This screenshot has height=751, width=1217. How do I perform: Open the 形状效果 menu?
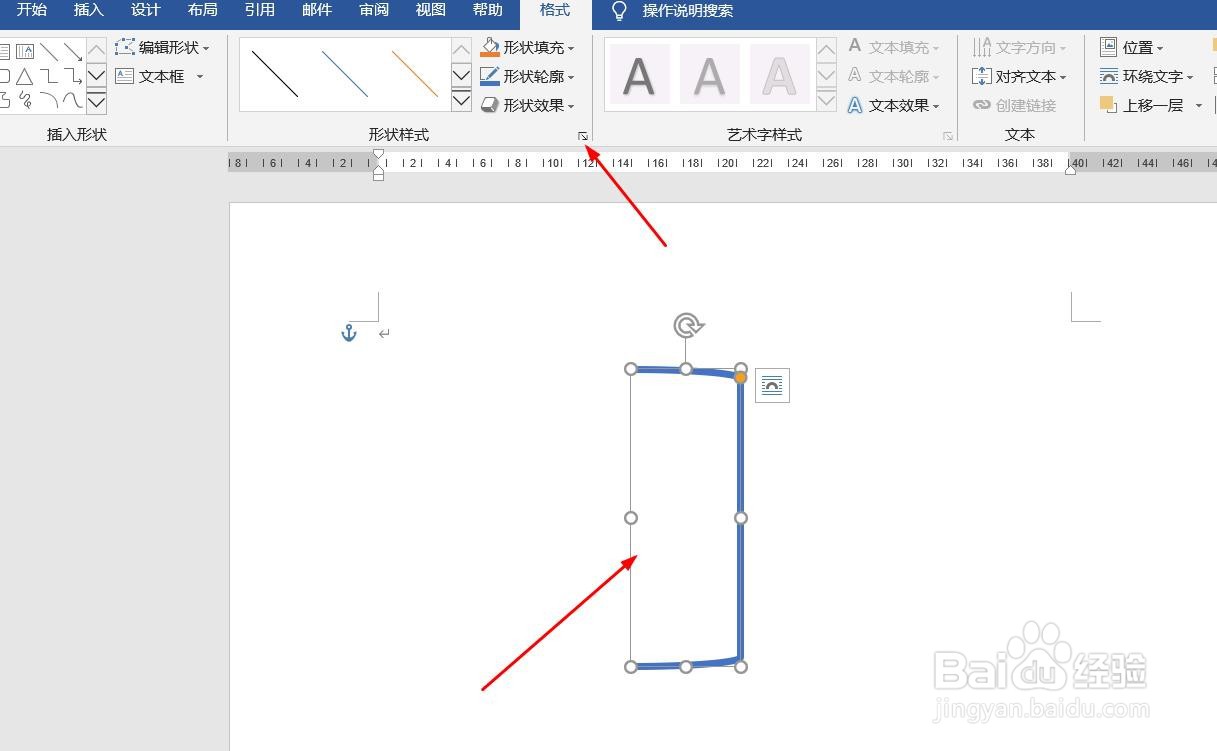527,105
